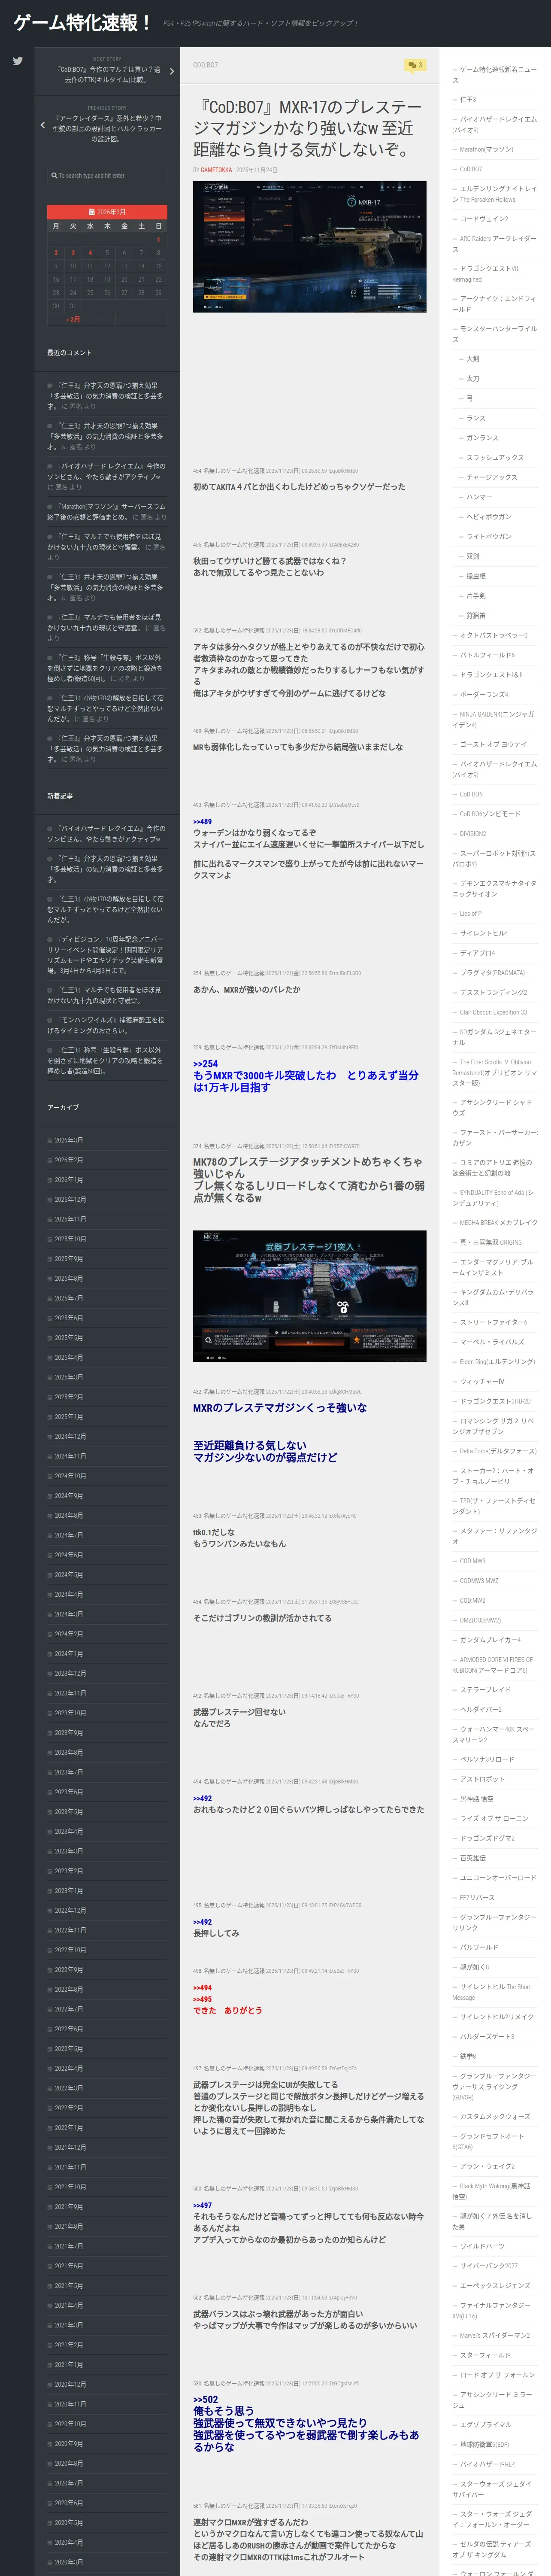The height and width of the screenshot is (2576, 551).
Task: Open the comment bubble showing 3 comments
Action: tap(414, 65)
